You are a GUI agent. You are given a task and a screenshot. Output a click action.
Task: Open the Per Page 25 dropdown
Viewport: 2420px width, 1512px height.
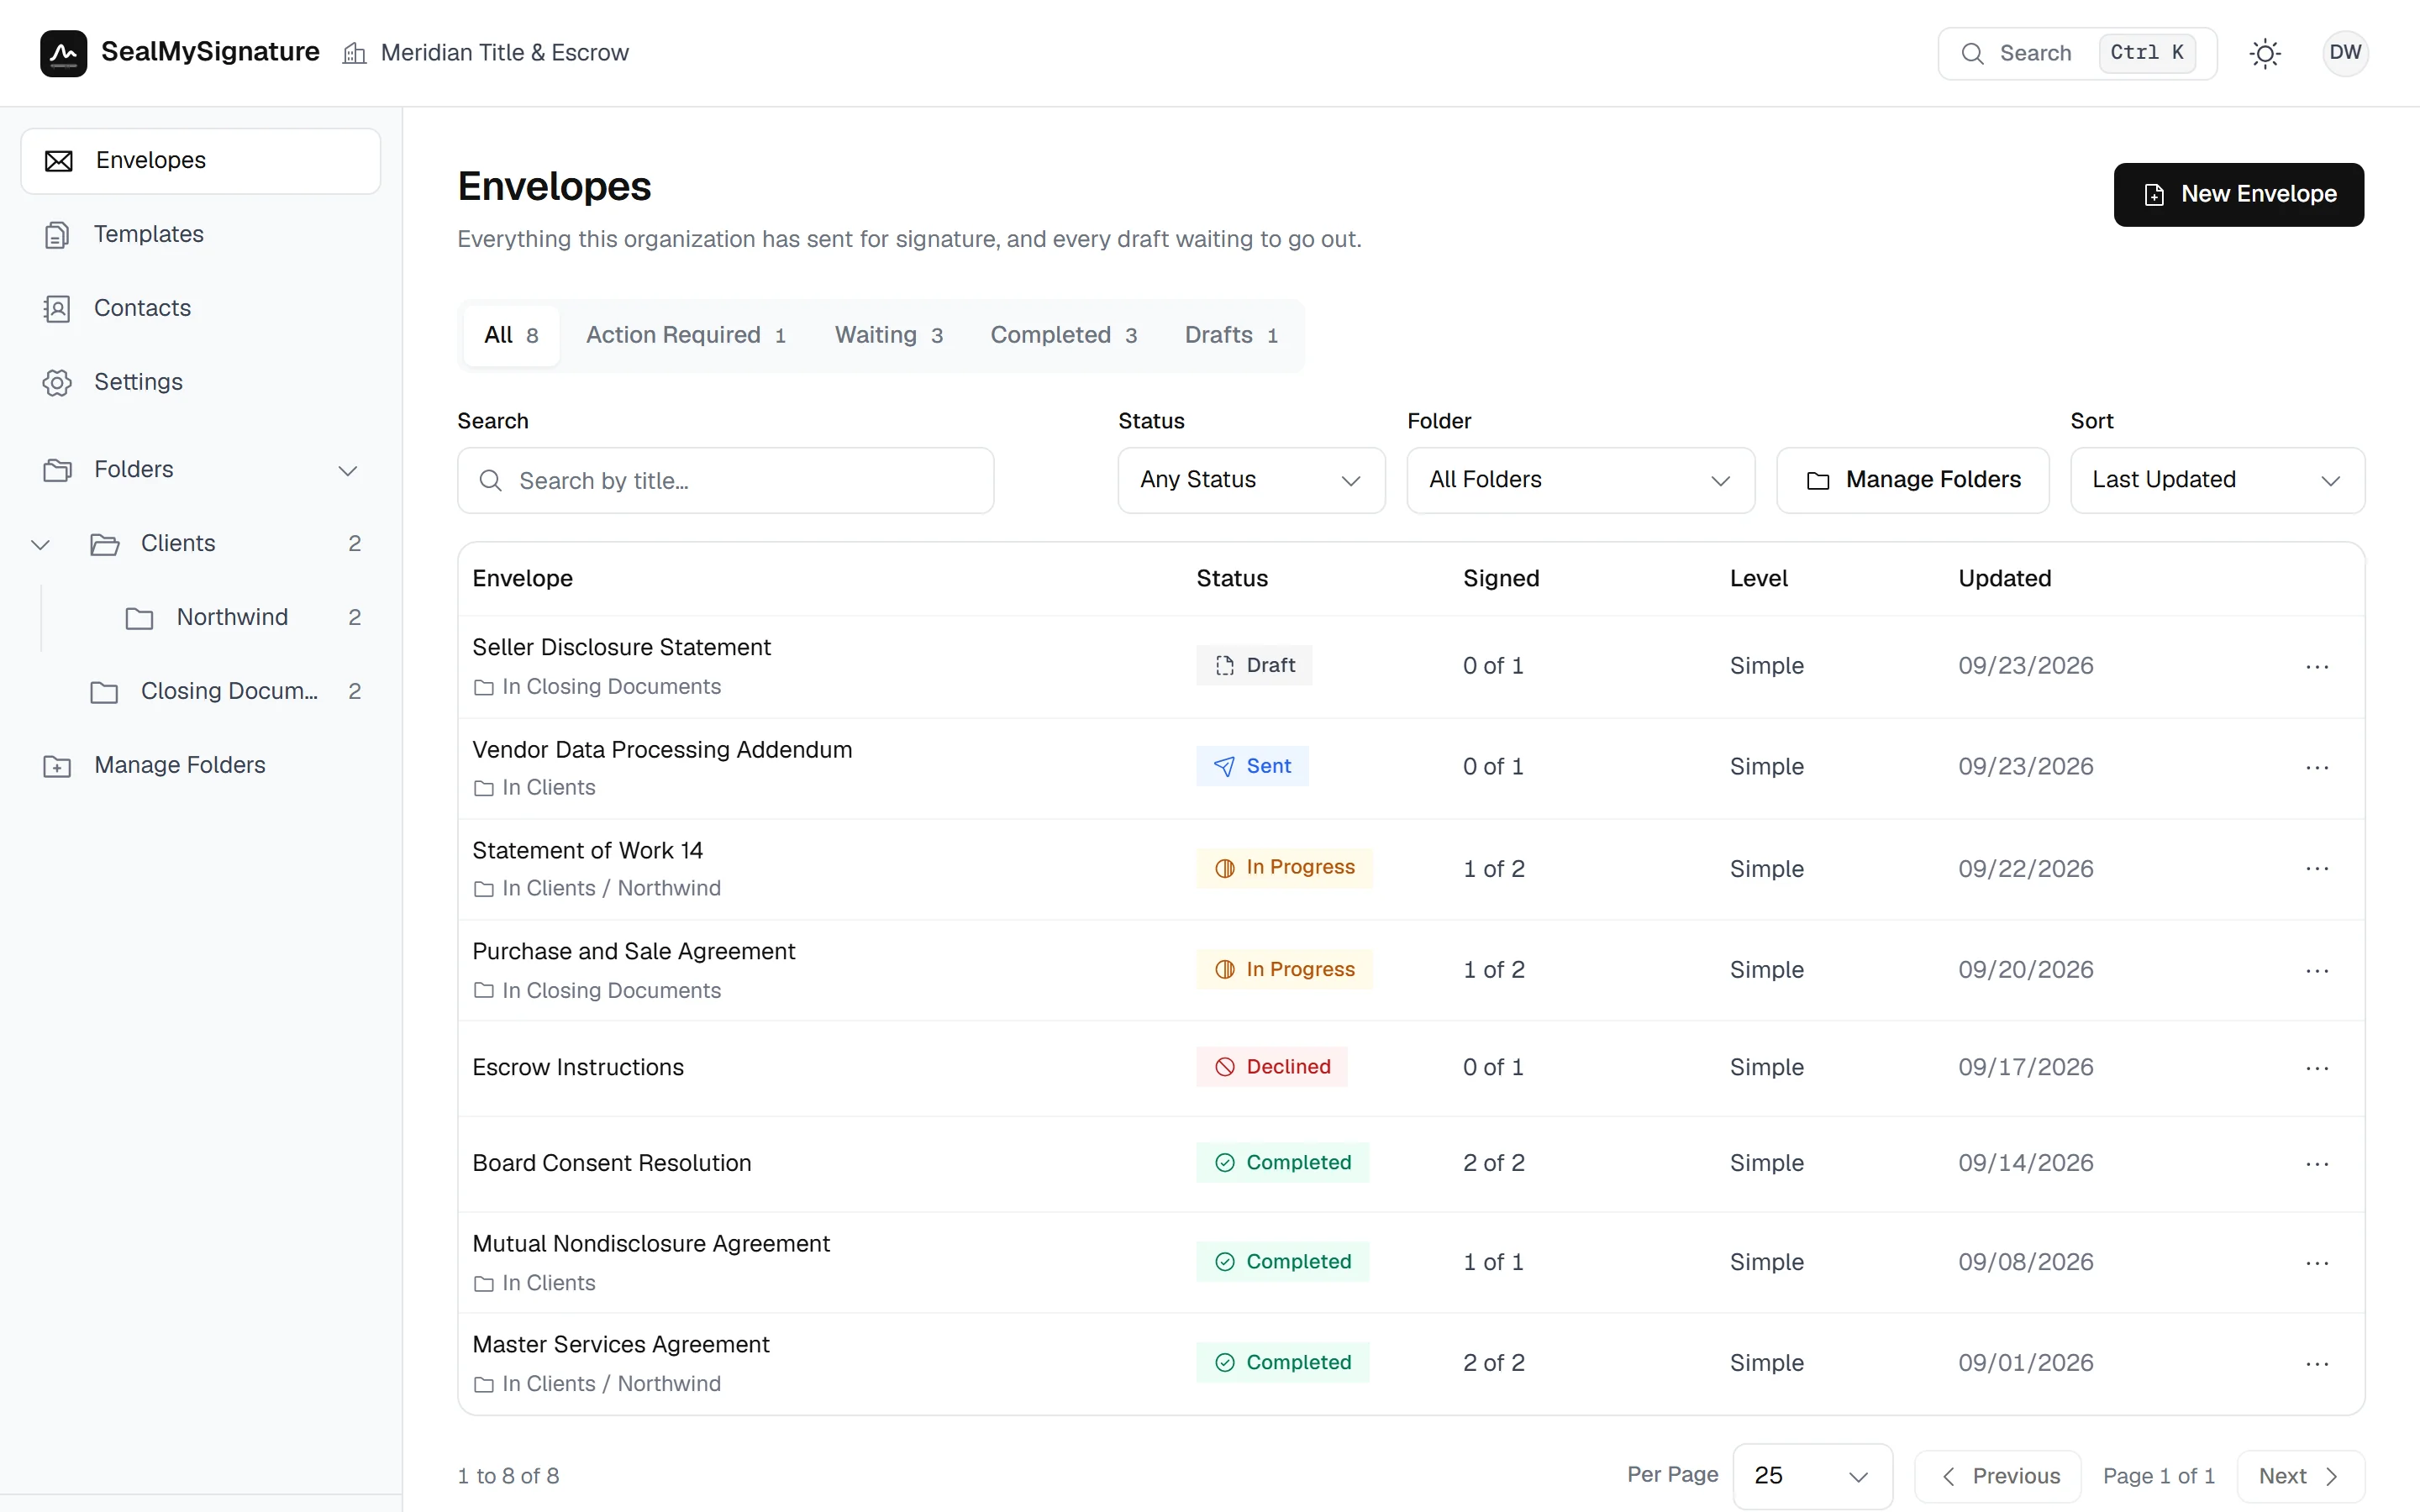pyautogui.click(x=1812, y=1476)
